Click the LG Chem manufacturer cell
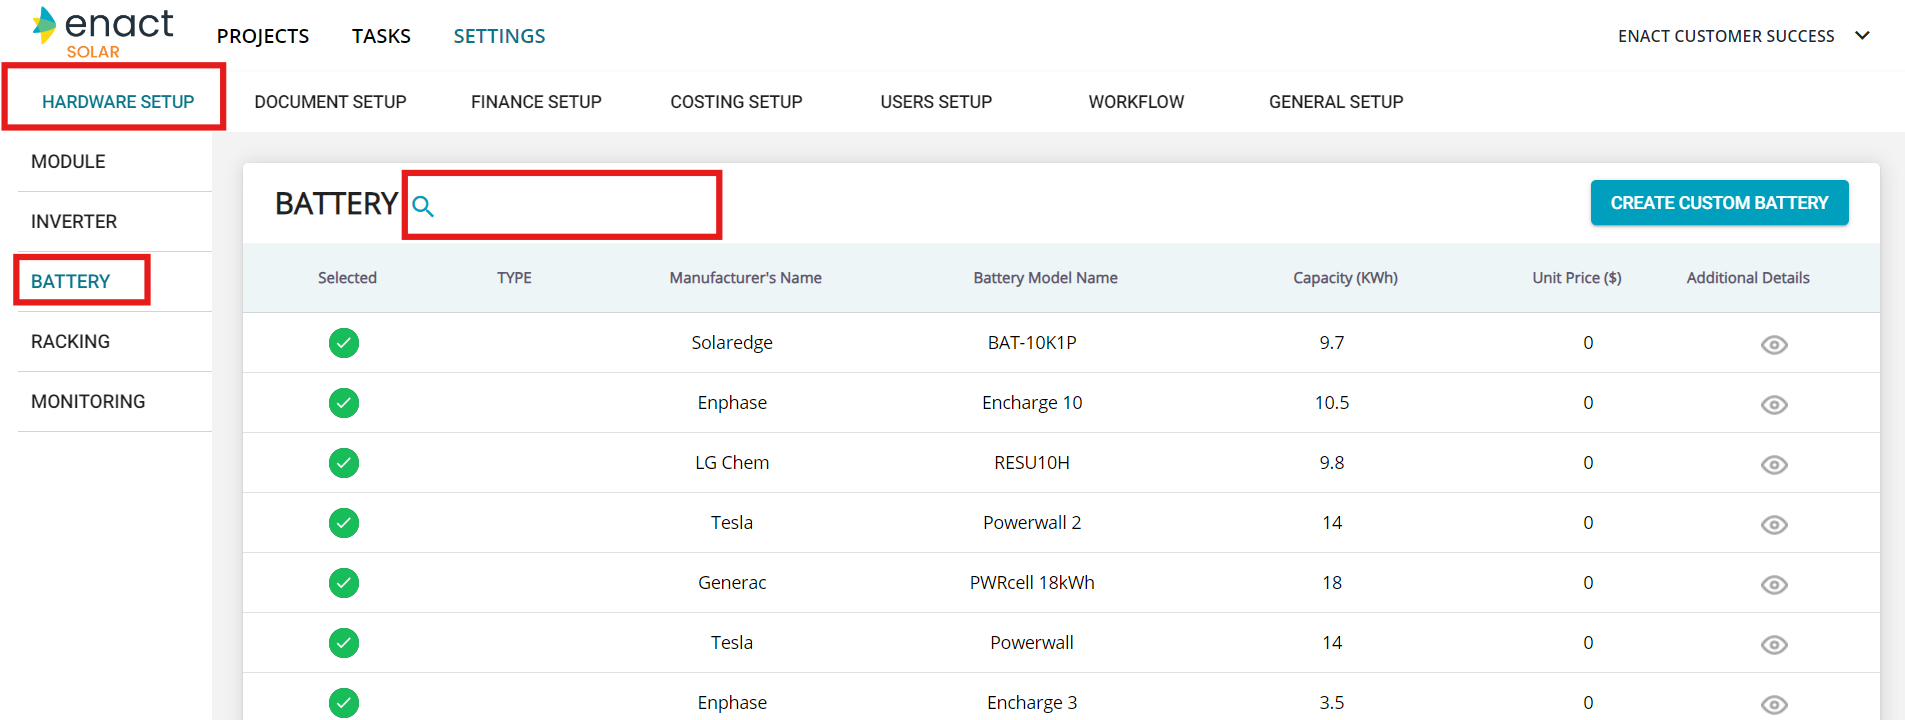Viewport: 1905px width, 720px height. [732, 463]
